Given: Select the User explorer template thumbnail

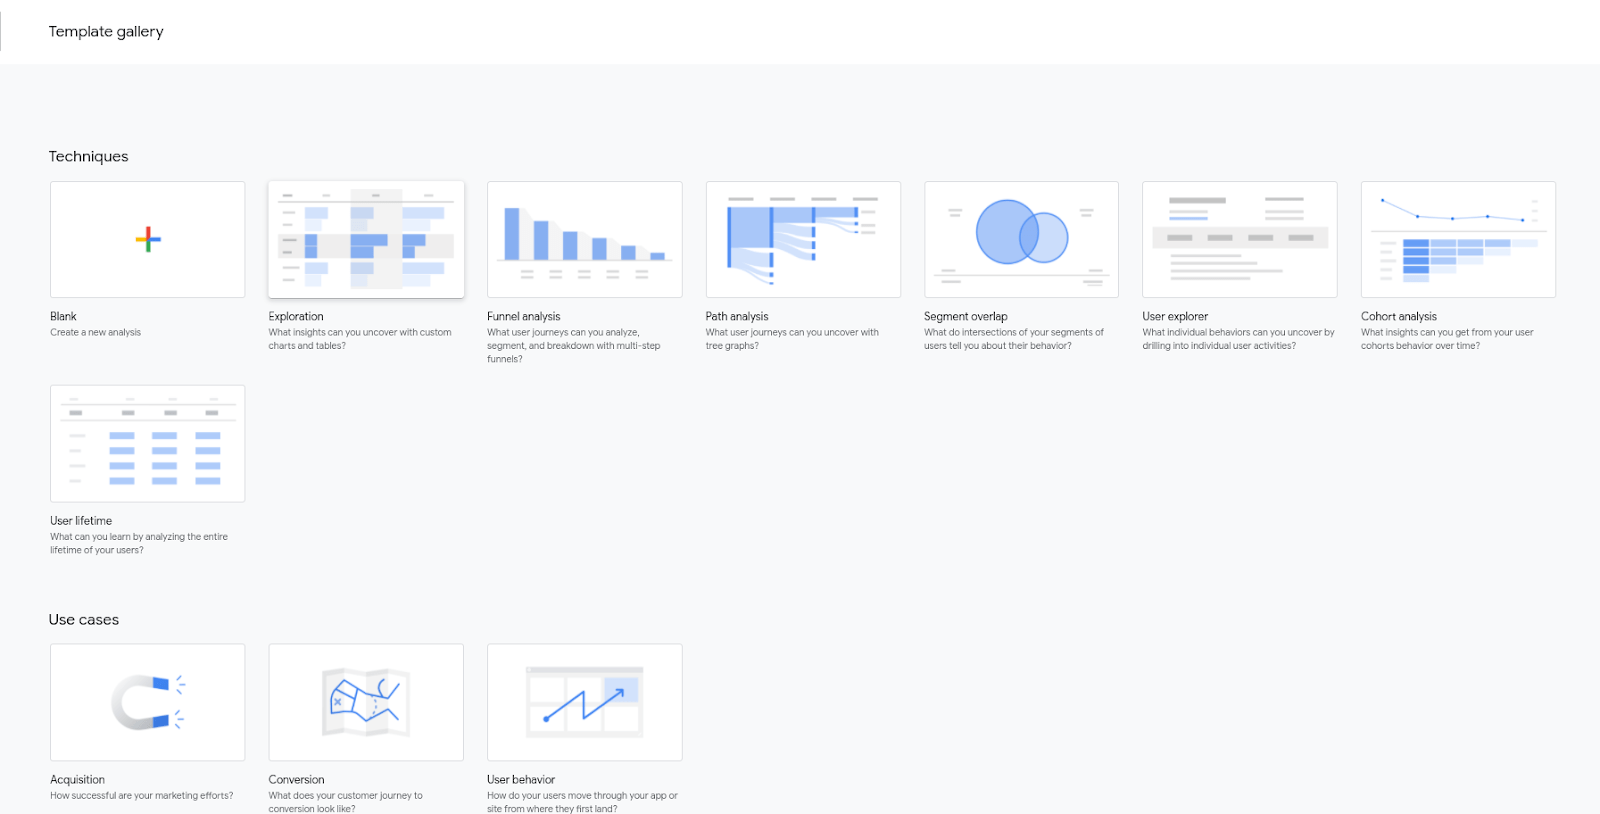Looking at the screenshot, I should [x=1240, y=239].
